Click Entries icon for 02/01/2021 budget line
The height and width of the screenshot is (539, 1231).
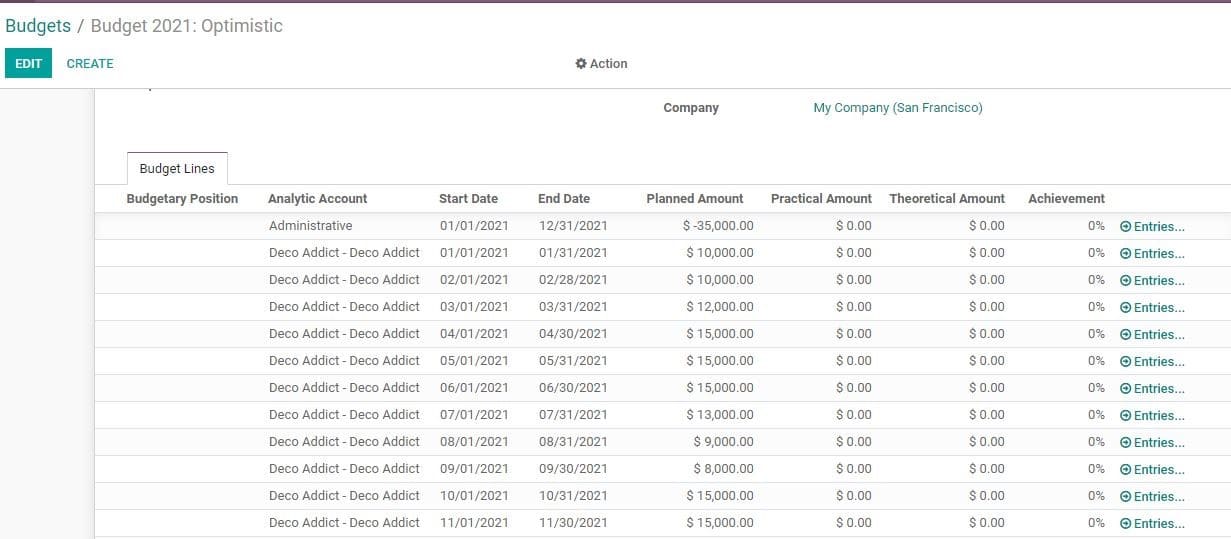(1125, 281)
